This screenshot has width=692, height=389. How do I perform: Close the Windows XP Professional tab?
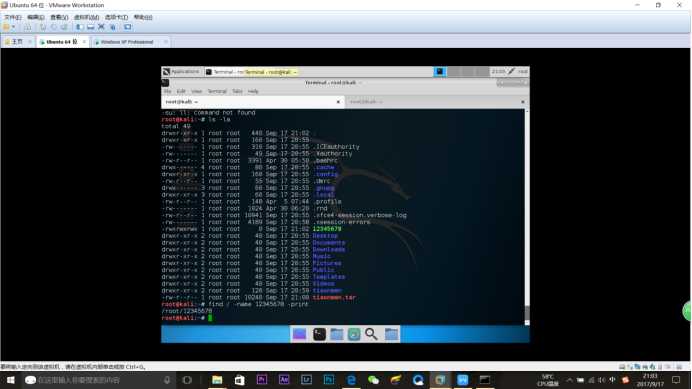(165, 42)
